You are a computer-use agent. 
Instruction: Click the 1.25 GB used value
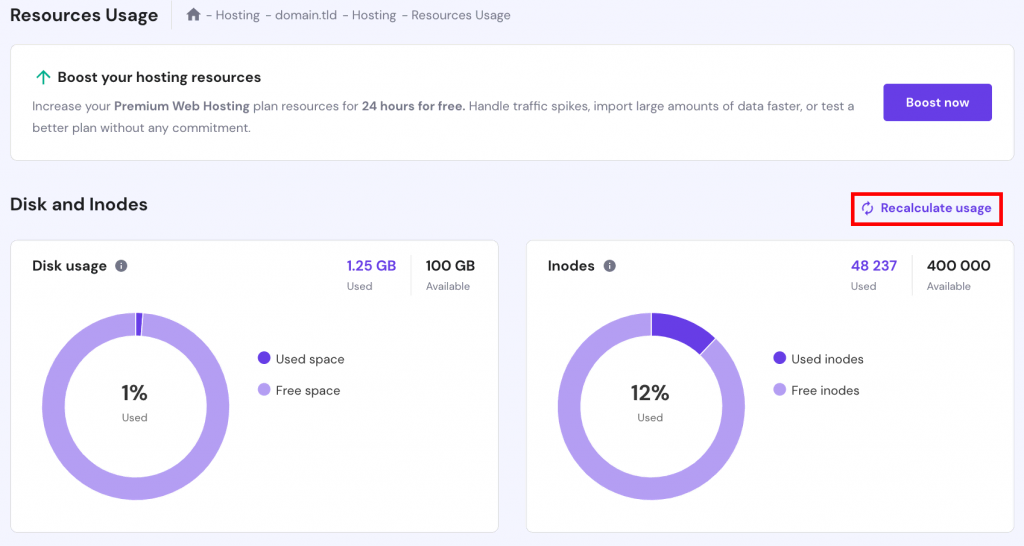371,266
